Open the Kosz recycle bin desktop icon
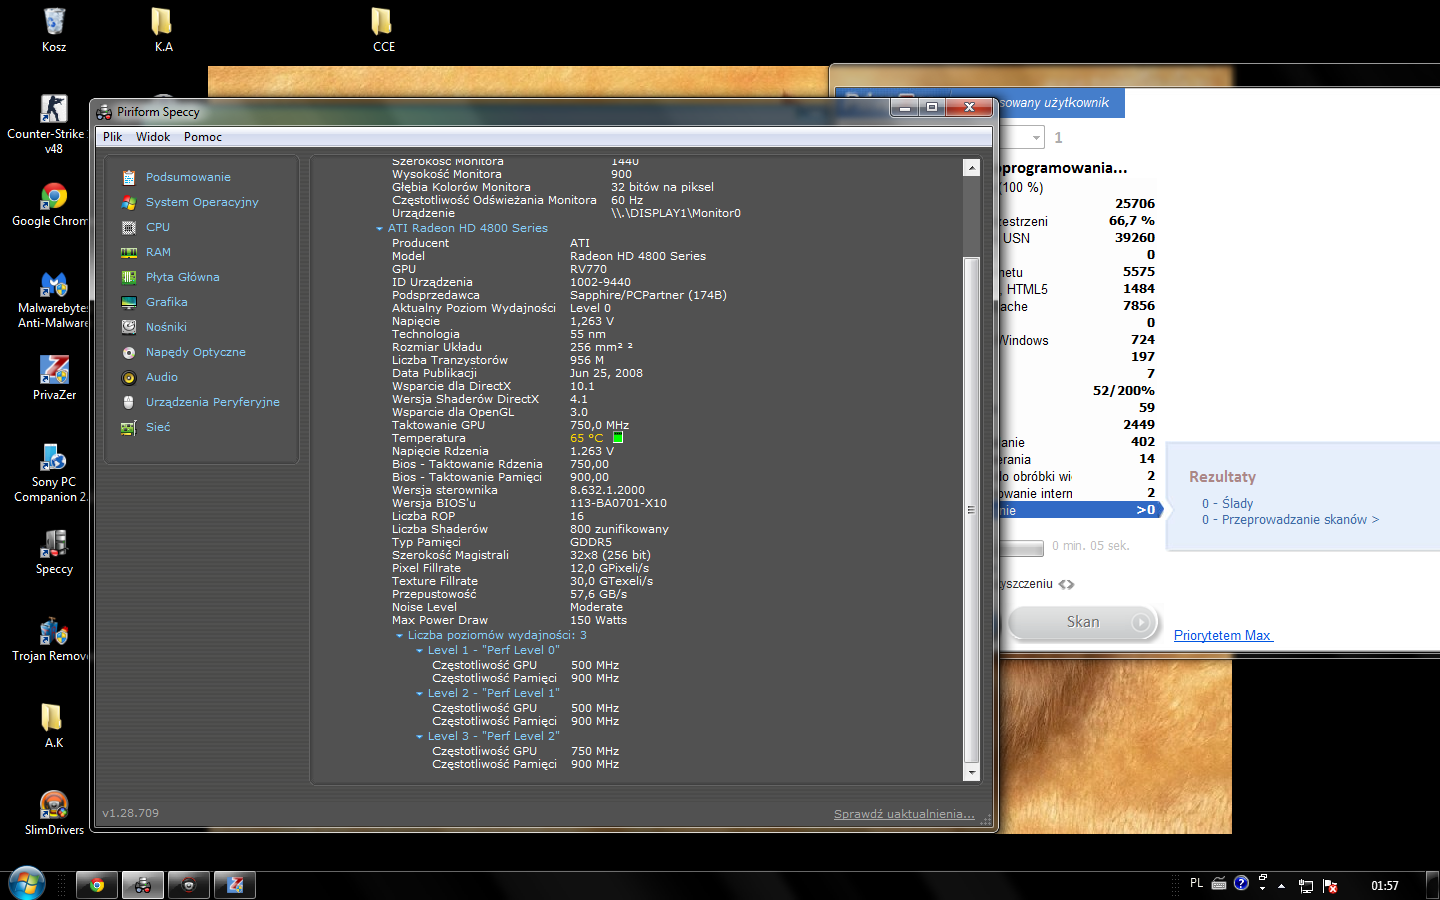Viewport: 1440px width, 900px height. point(54,30)
